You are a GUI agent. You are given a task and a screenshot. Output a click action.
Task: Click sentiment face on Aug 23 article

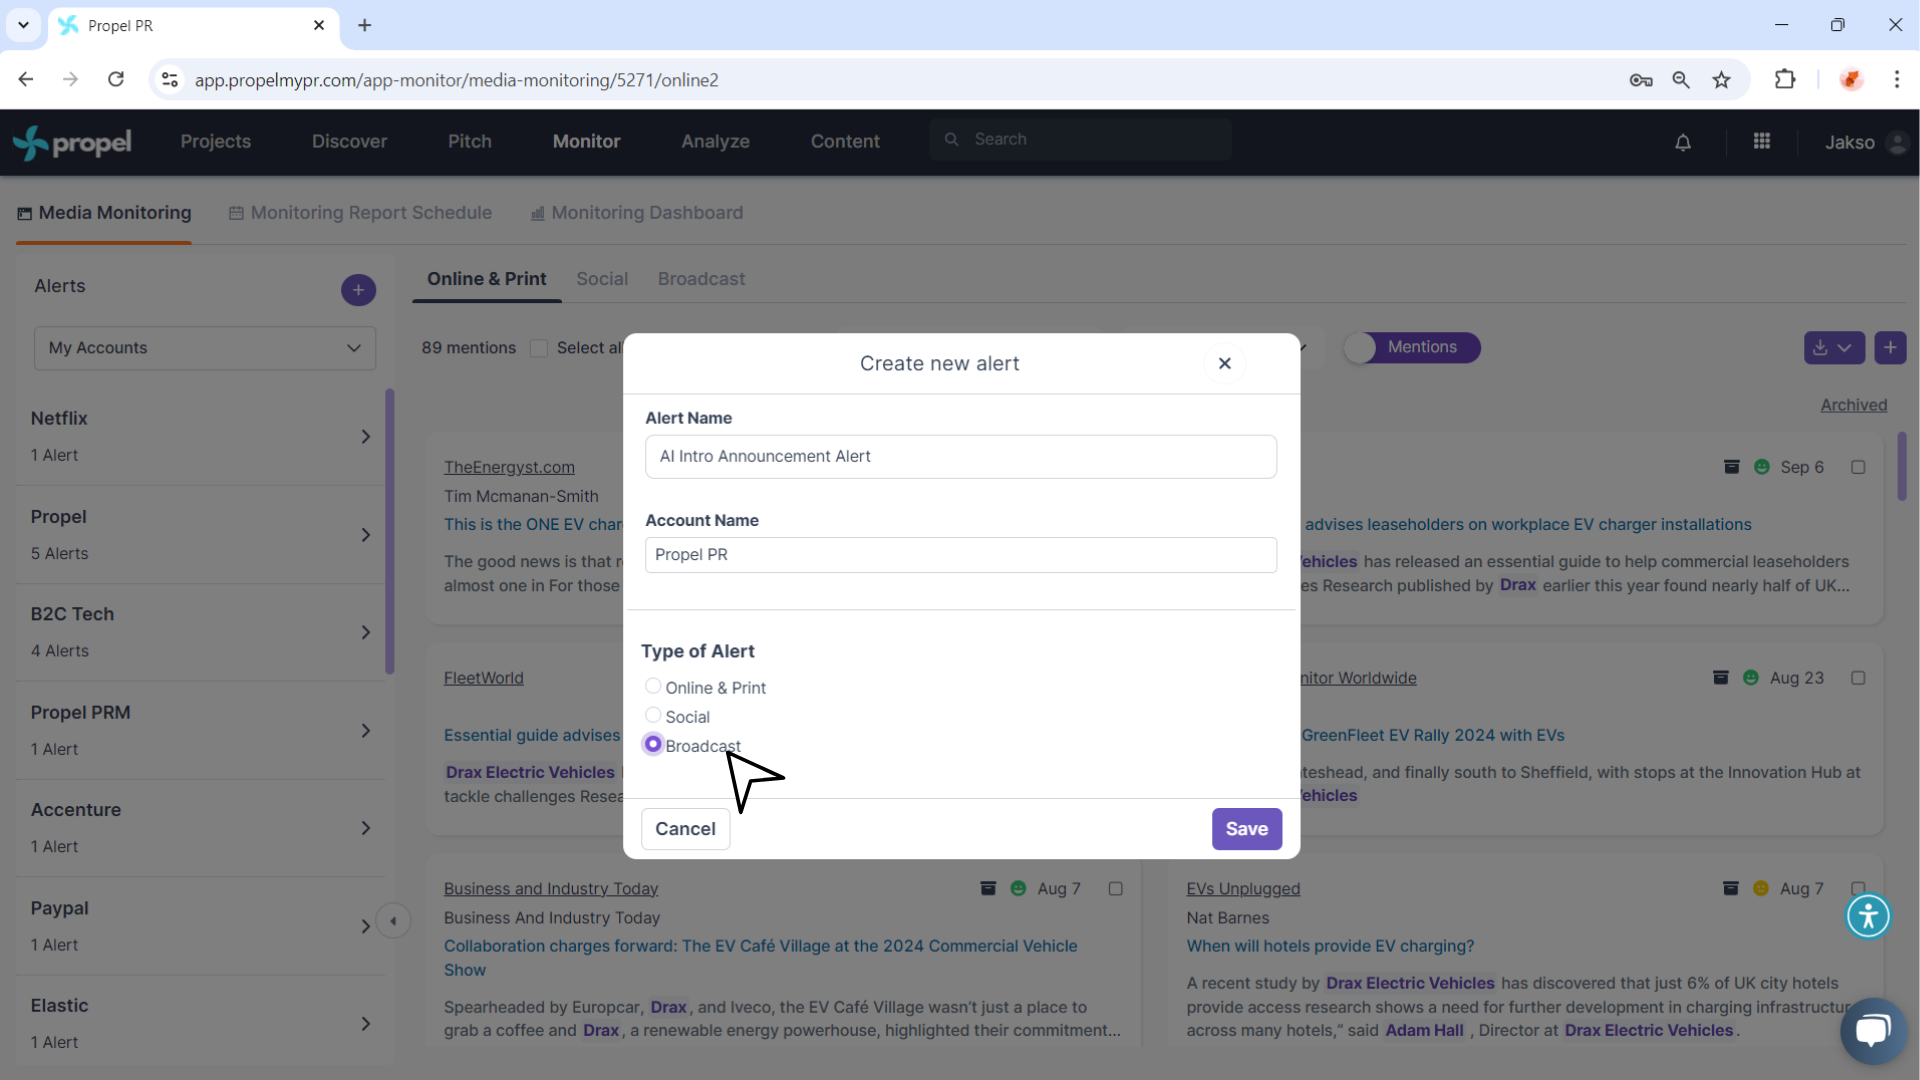tap(1751, 678)
